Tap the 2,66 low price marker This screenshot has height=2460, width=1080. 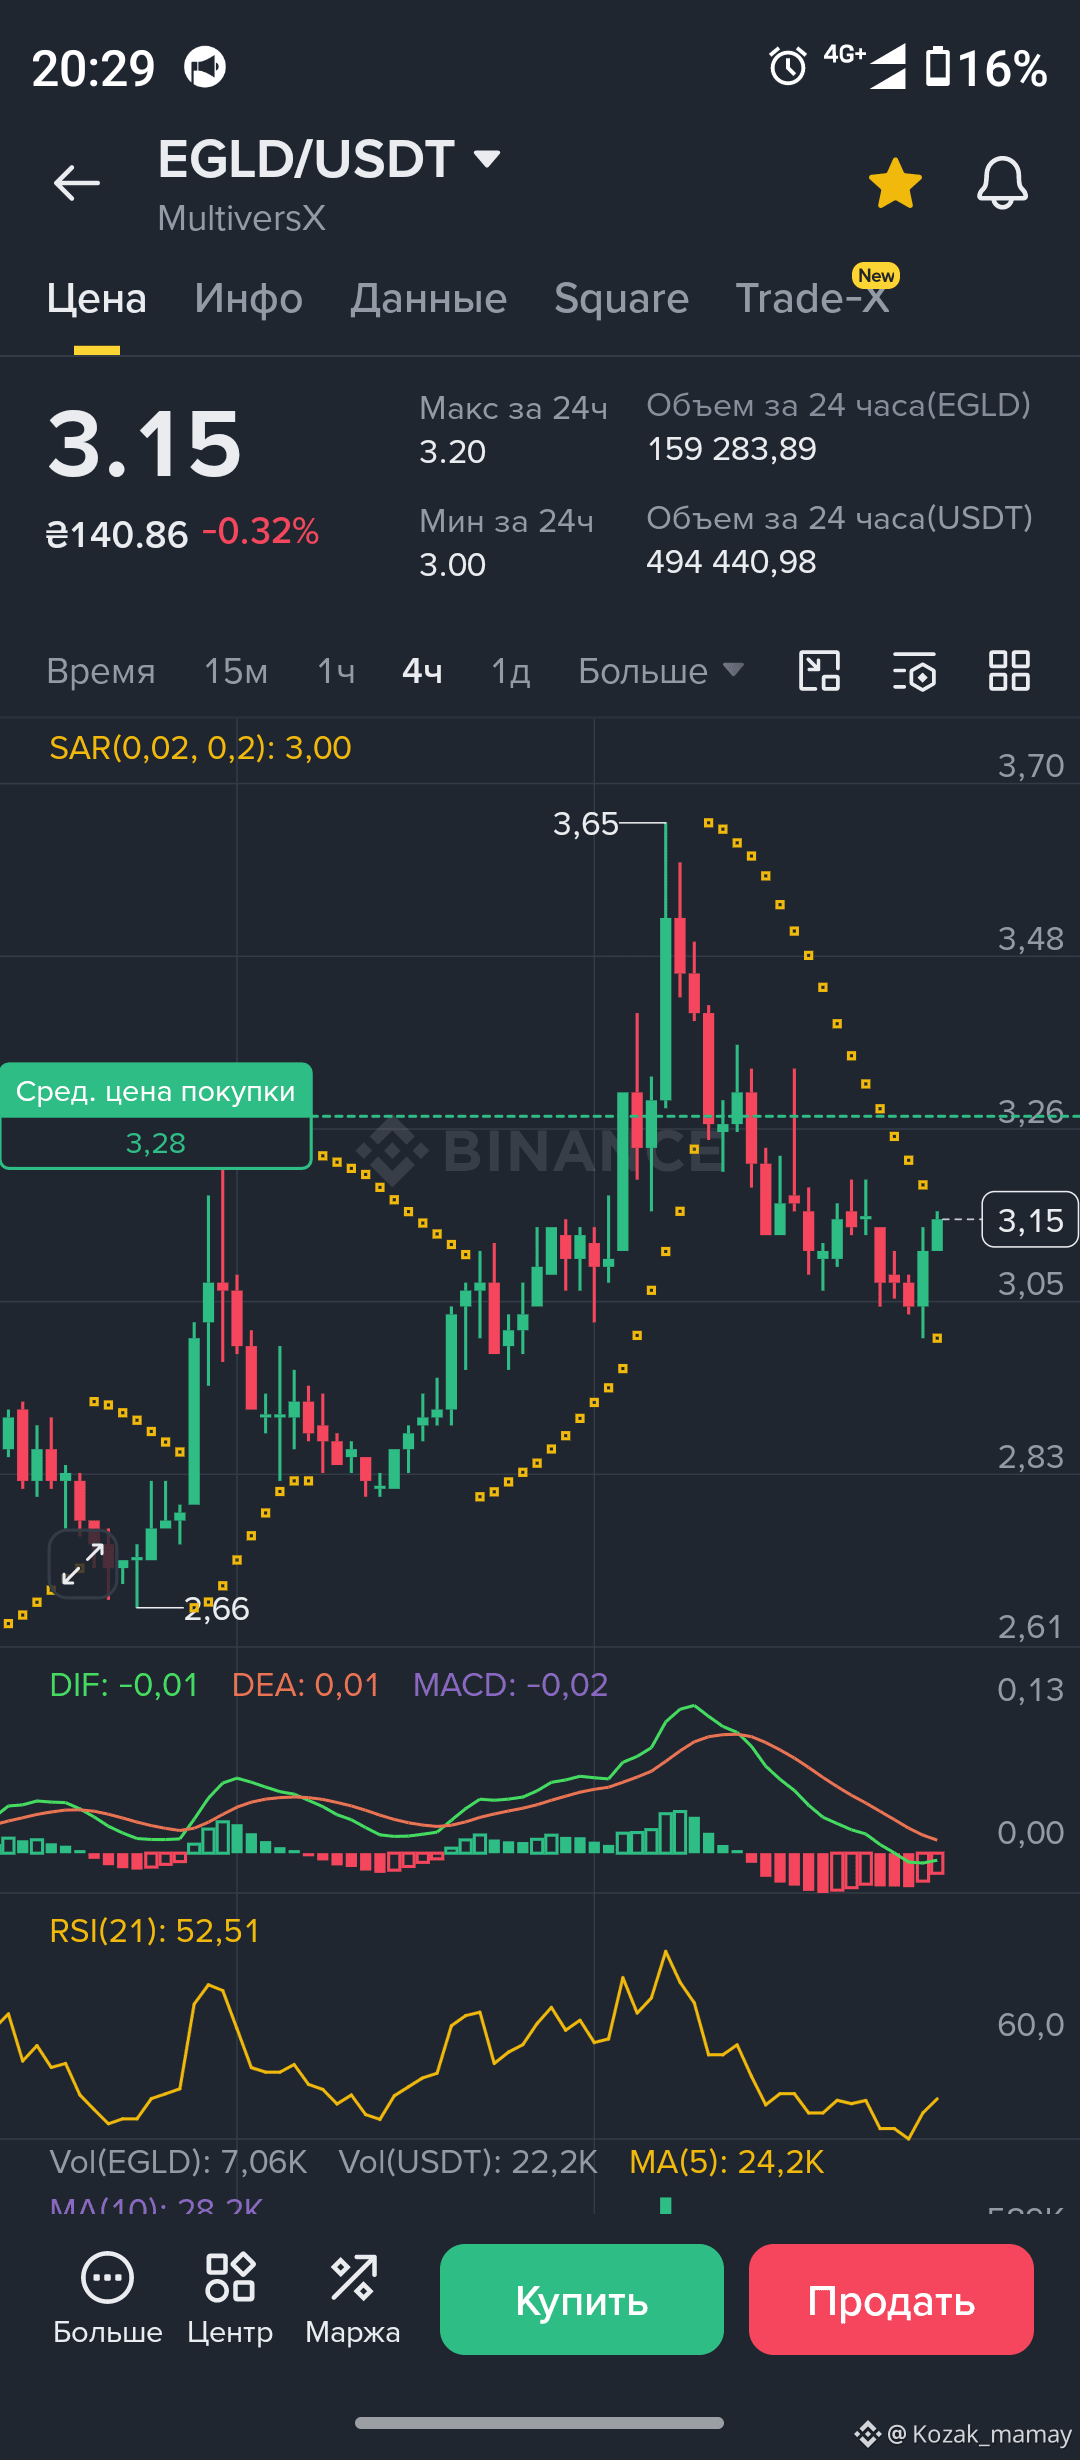tap(217, 1609)
